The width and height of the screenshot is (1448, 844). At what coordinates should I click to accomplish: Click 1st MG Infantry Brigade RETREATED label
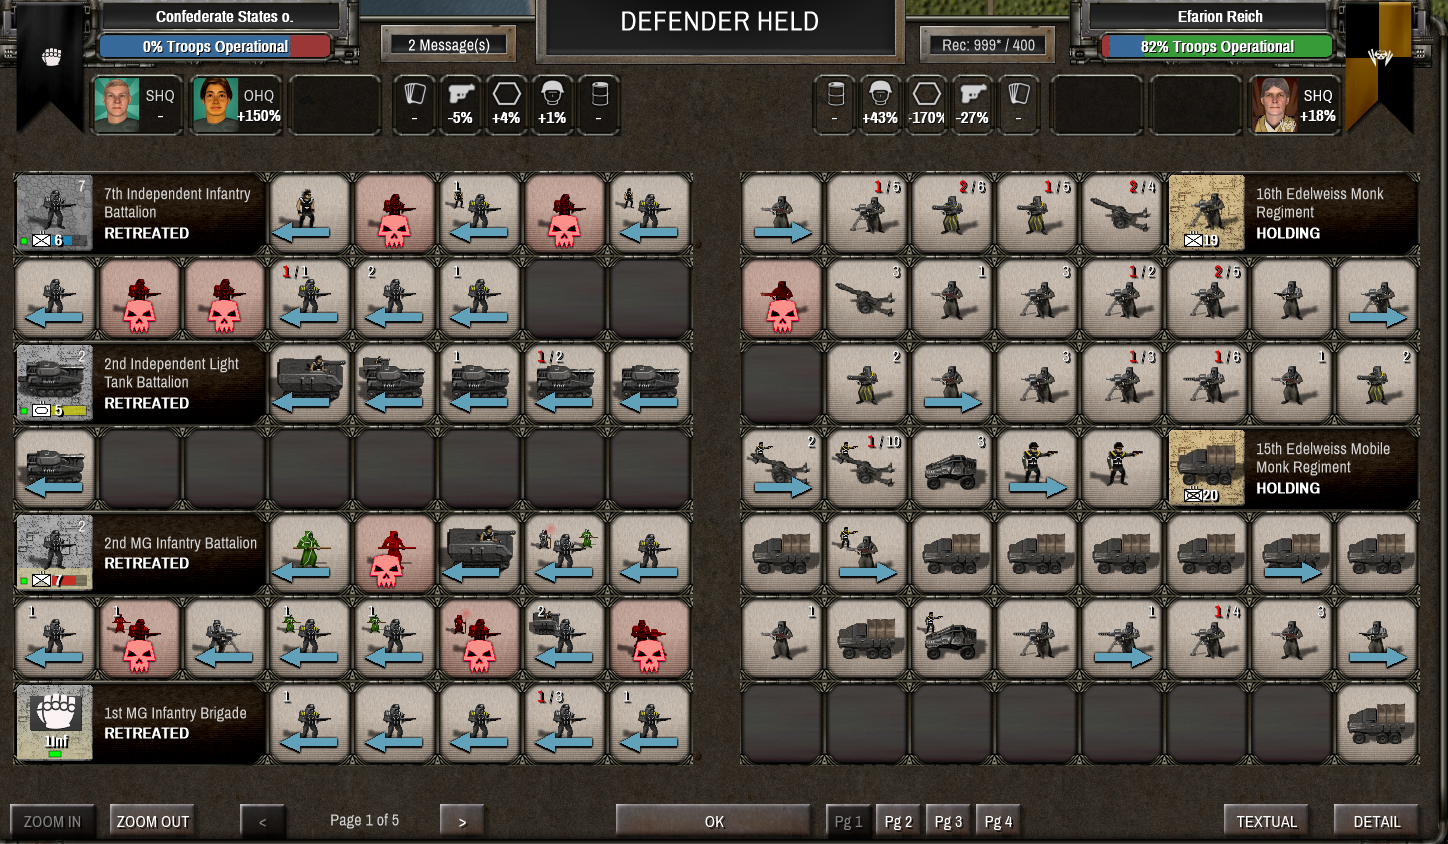[146, 733]
